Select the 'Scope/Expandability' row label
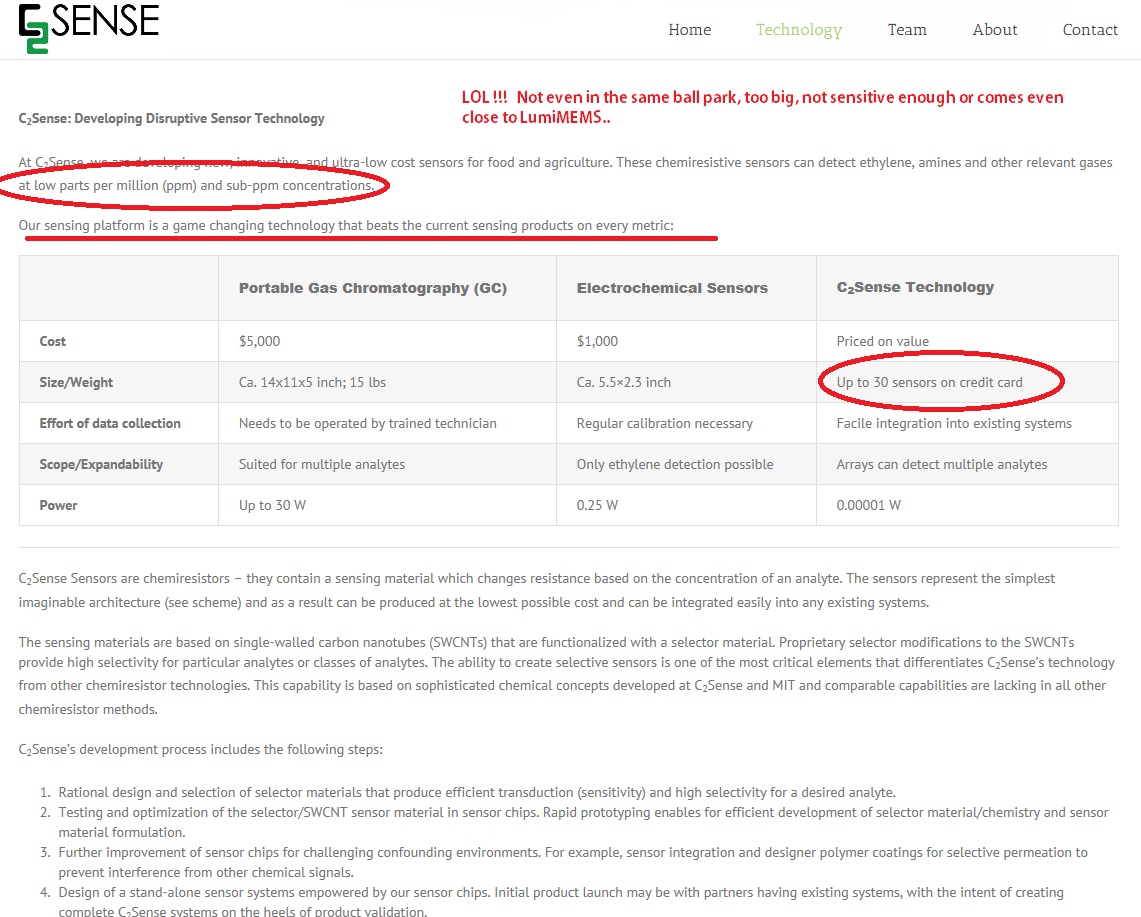This screenshot has height=917, width=1141. 101,464
